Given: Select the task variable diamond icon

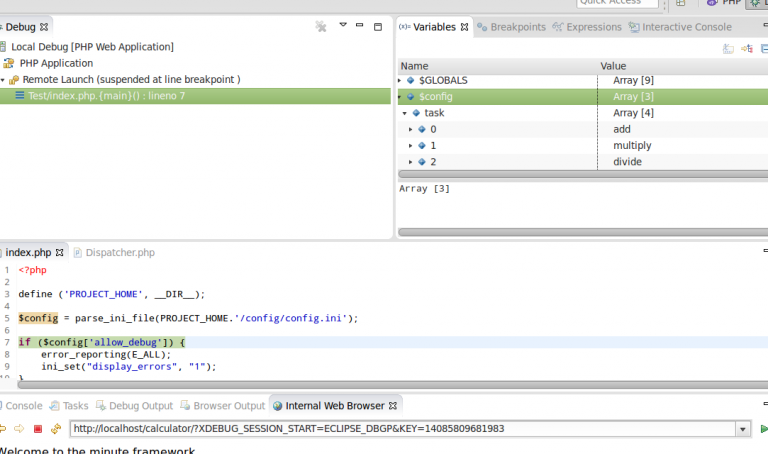Looking at the screenshot, I should pyautogui.click(x=416, y=113).
